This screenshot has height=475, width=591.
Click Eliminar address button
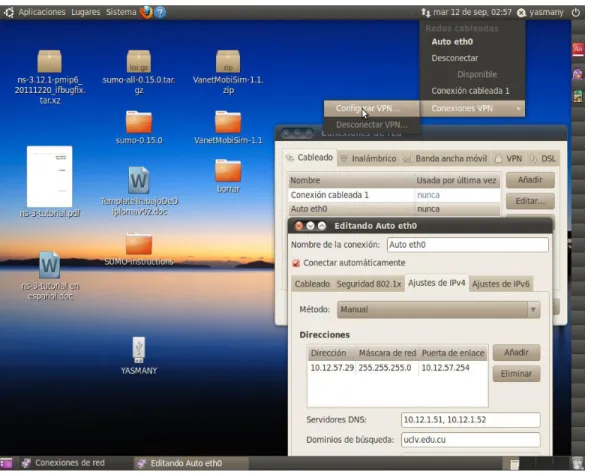coord(516,374)
